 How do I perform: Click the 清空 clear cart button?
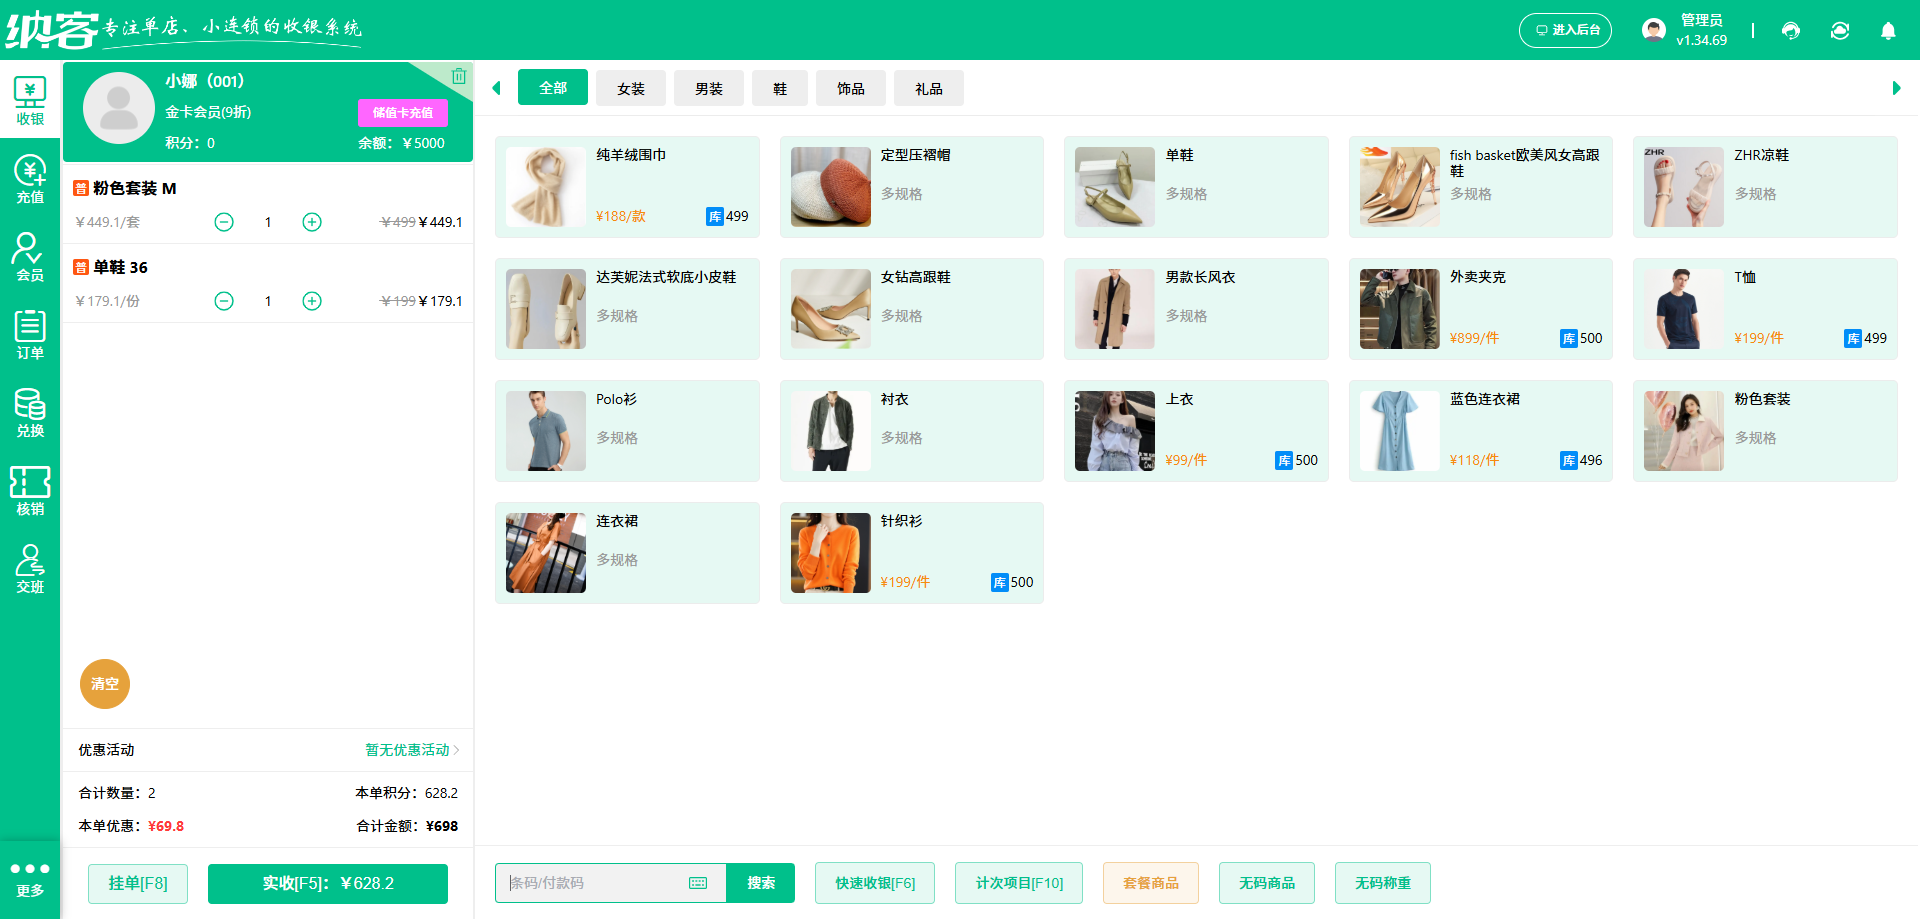(105, 684)
